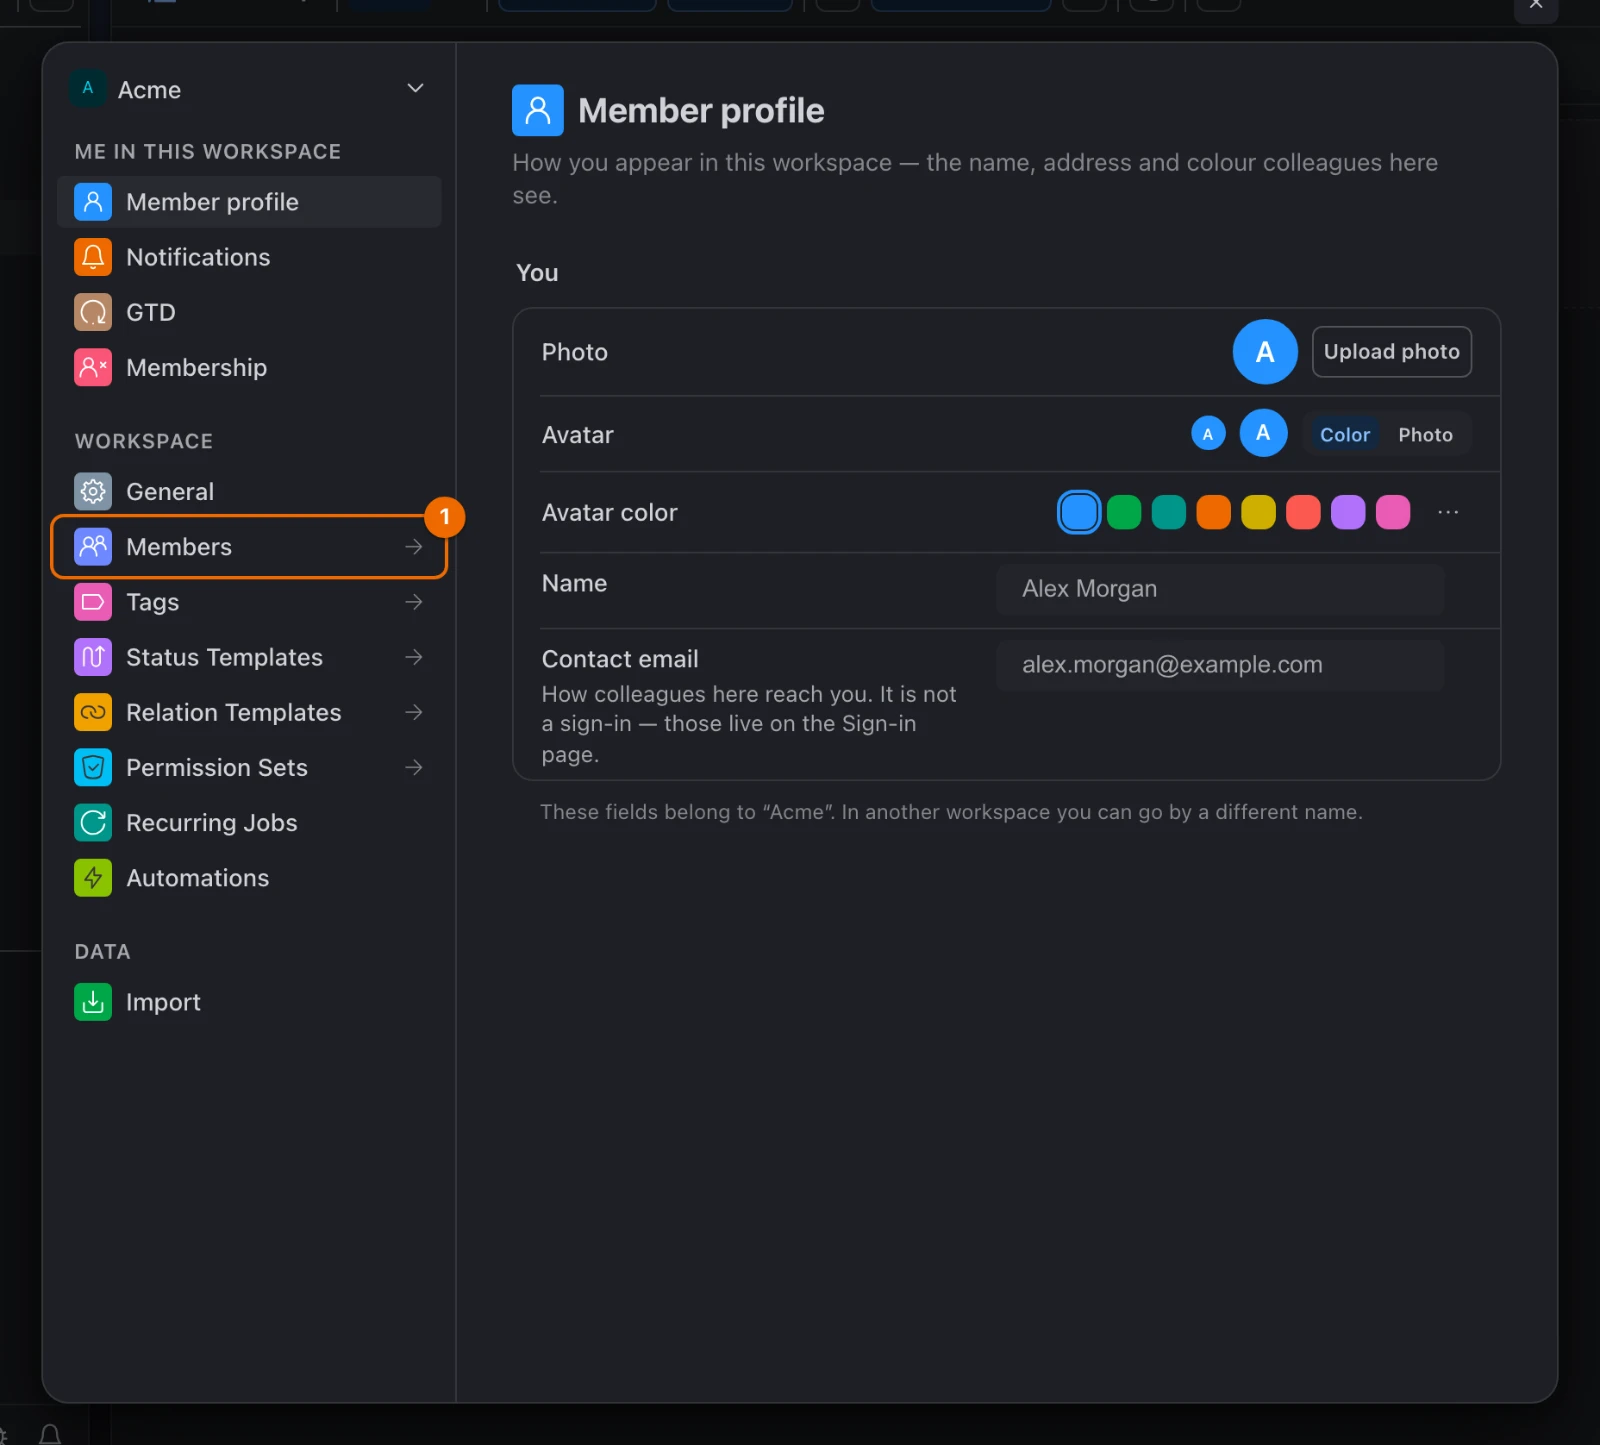Viewport: 1600px width, 1445px height.
Task: Open Member profile icon in sidebar
Action: (93, 202)
